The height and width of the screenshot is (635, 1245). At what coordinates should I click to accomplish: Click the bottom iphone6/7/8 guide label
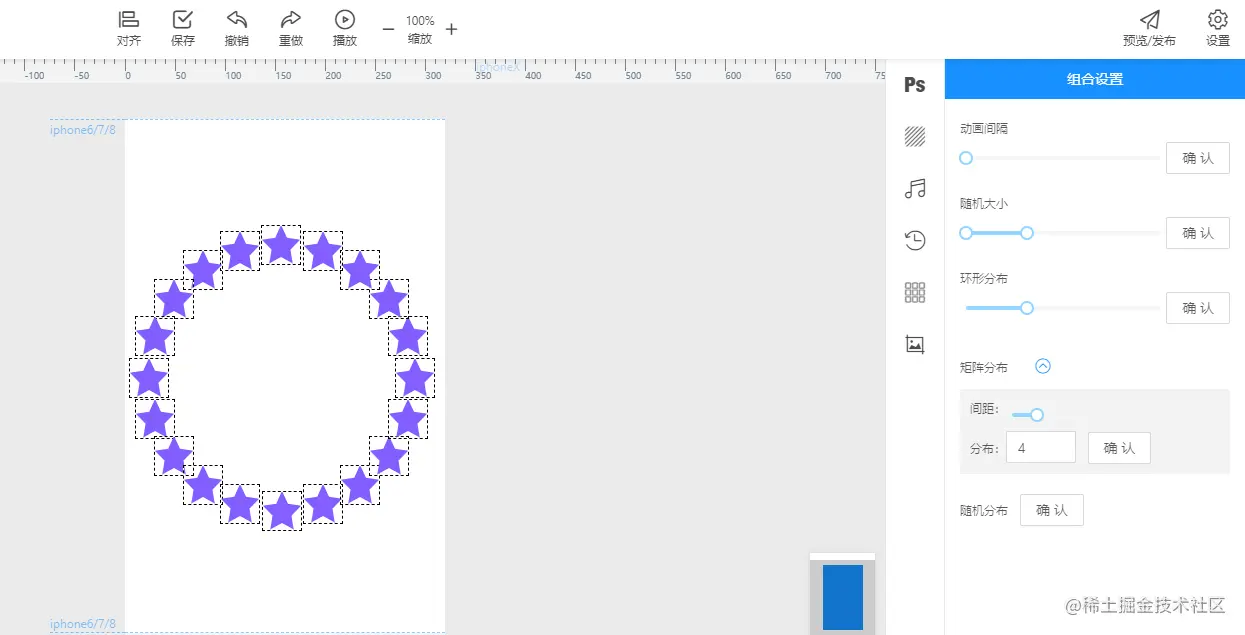point(83,624)
